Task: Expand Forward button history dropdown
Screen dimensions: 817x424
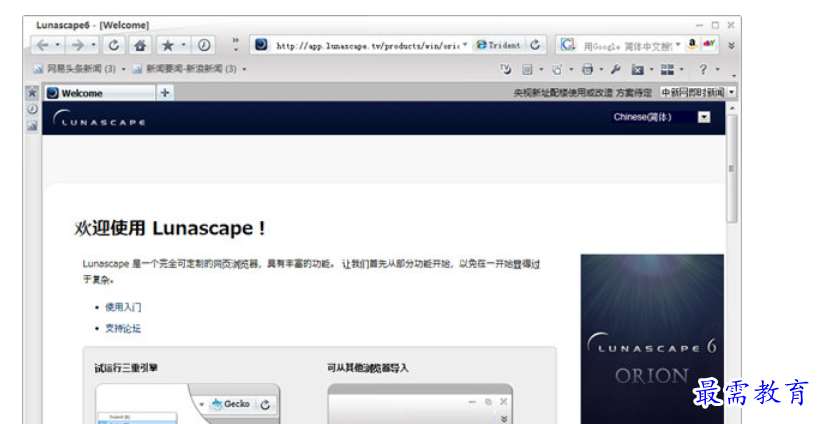Action: [x=93, y=45]
